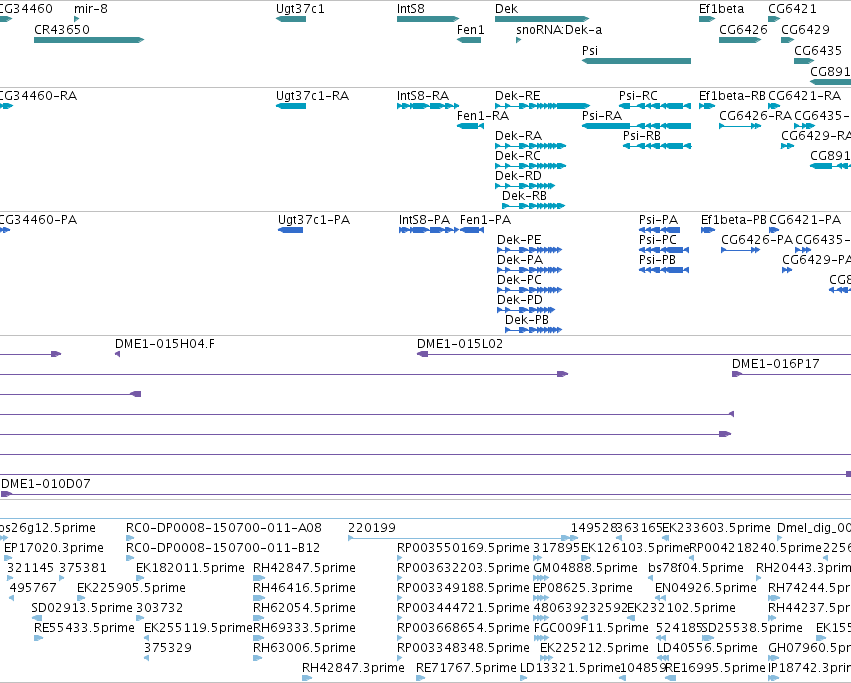Click the IntS8-PA CDS glyph
The image size is (851, 683).
click(429, 230)
